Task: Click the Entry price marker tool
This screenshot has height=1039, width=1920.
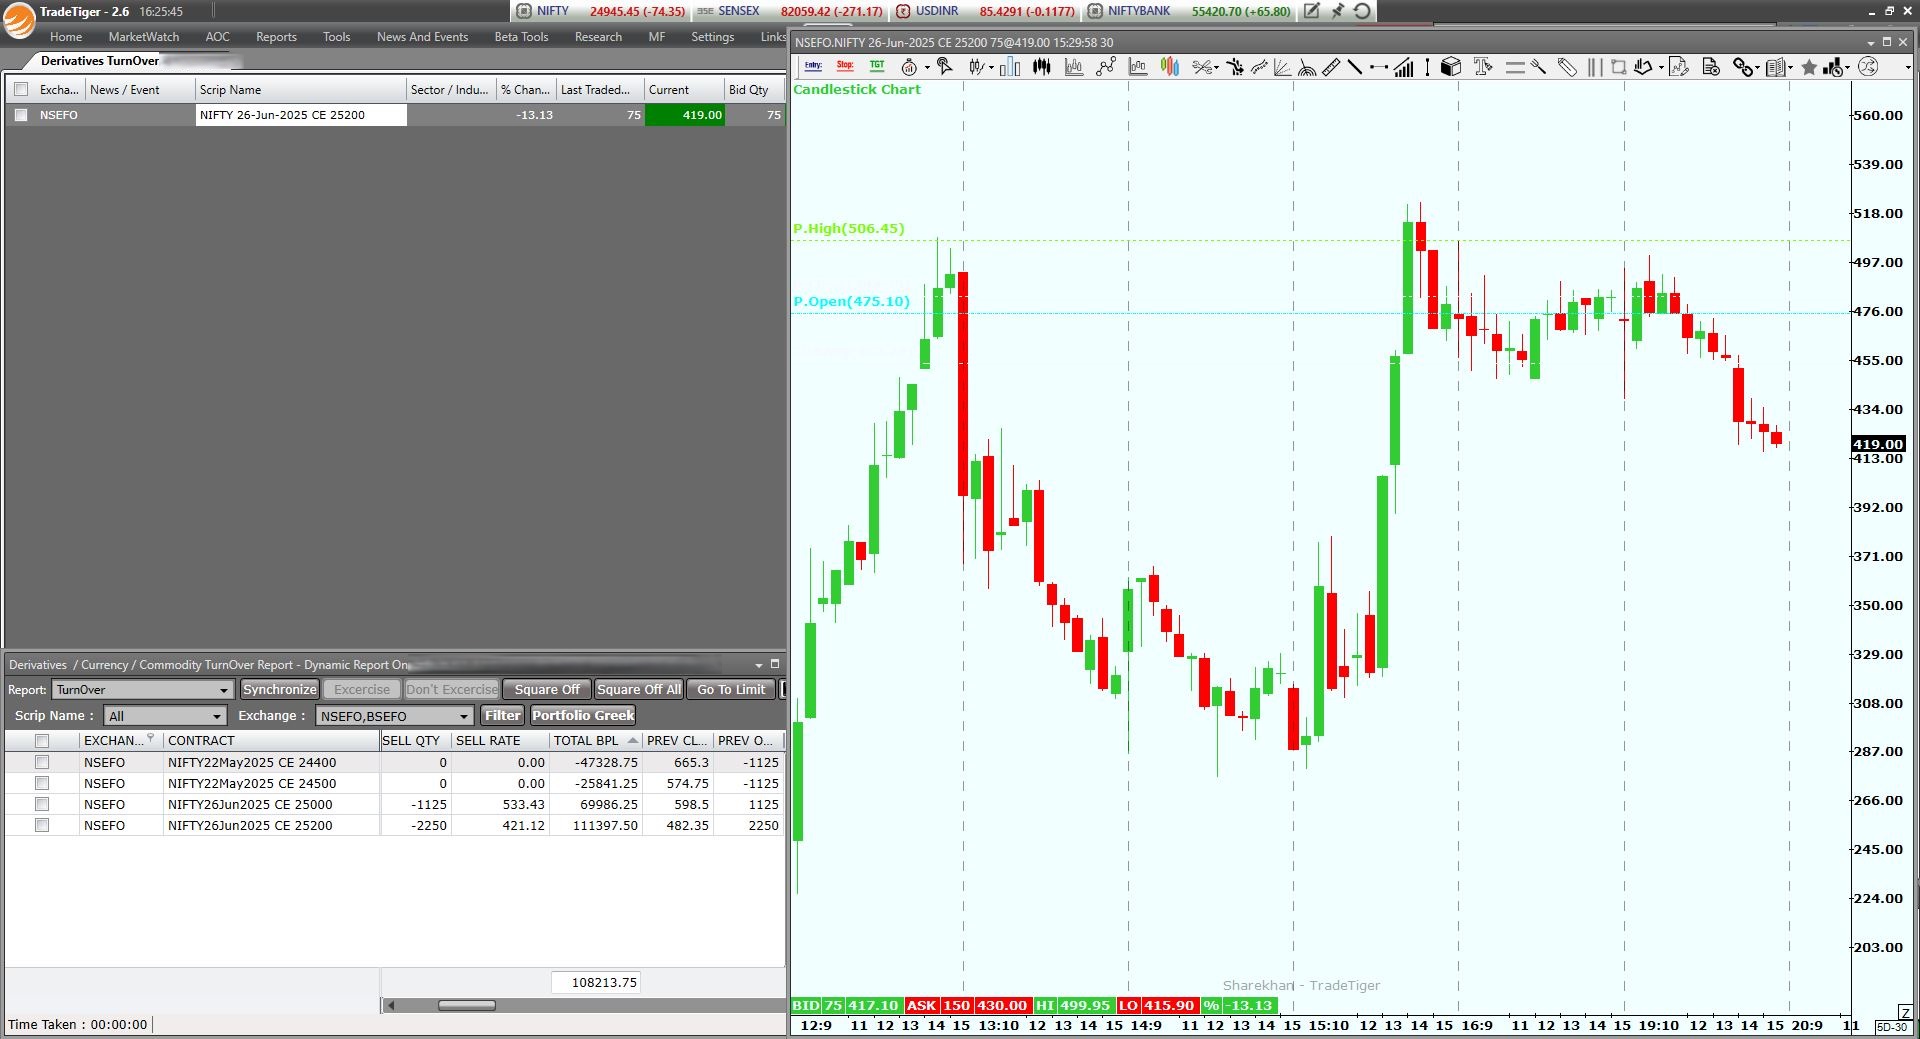Action: pos(813,67)
